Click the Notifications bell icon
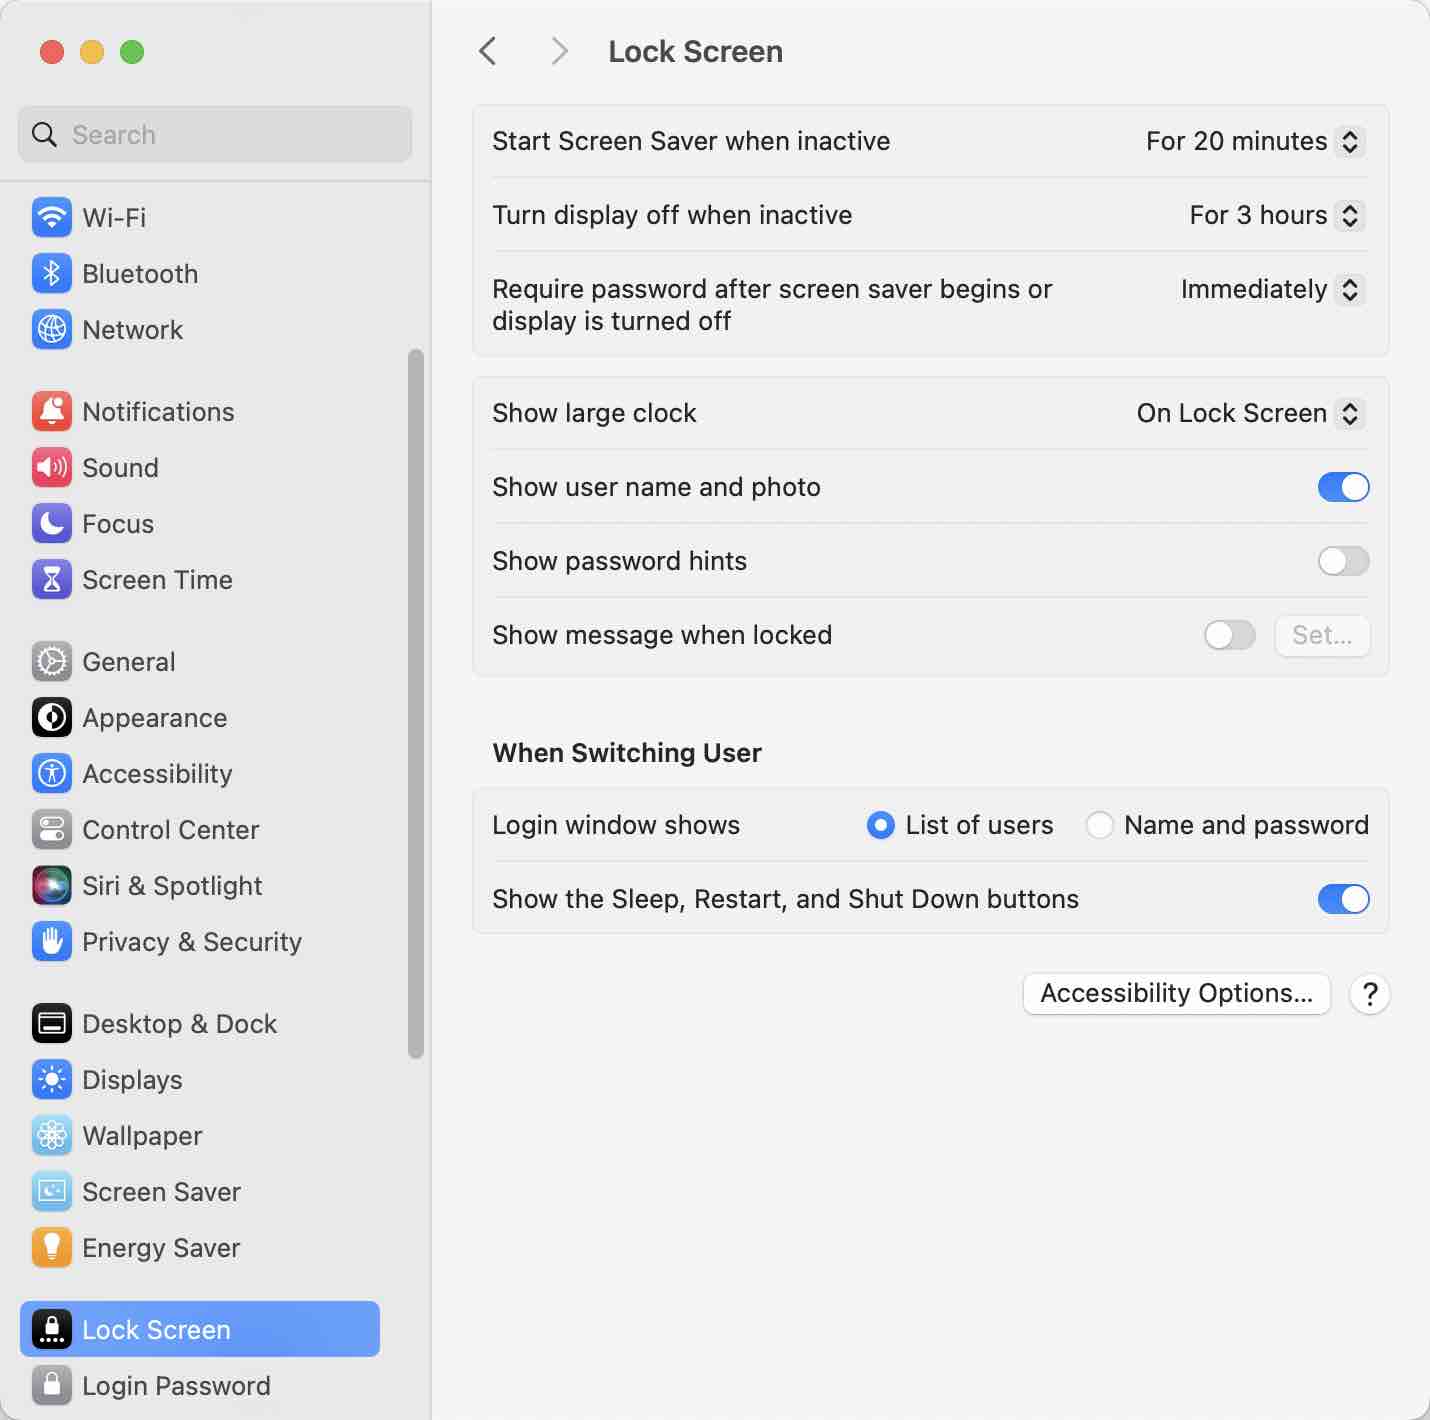1430x1420 pixels. 51,411
